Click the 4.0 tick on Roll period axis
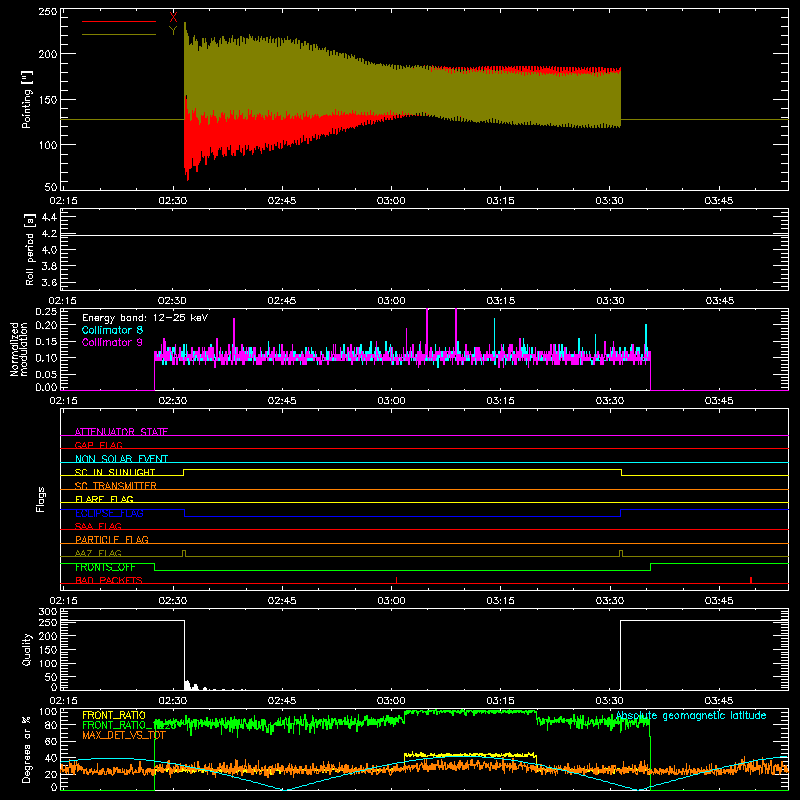The image size is (800, 800). (49, 250)
